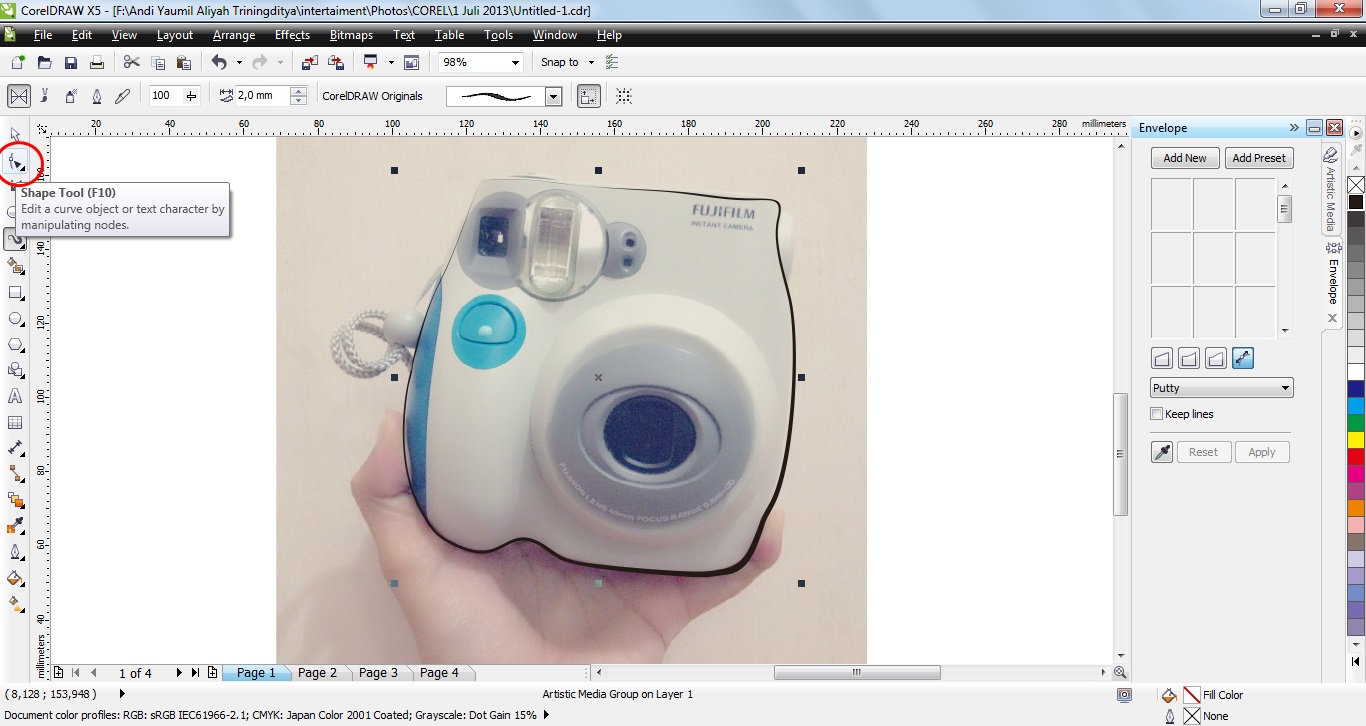
Task: Open the Snap to dropdown
Action: (566, 62)
